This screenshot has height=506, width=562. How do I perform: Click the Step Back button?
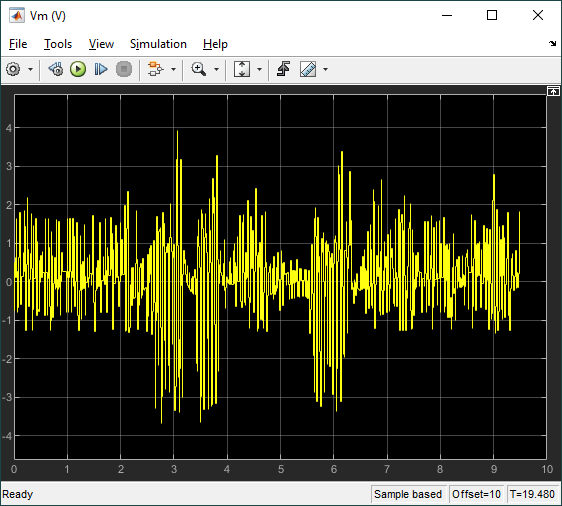point(56,69)
